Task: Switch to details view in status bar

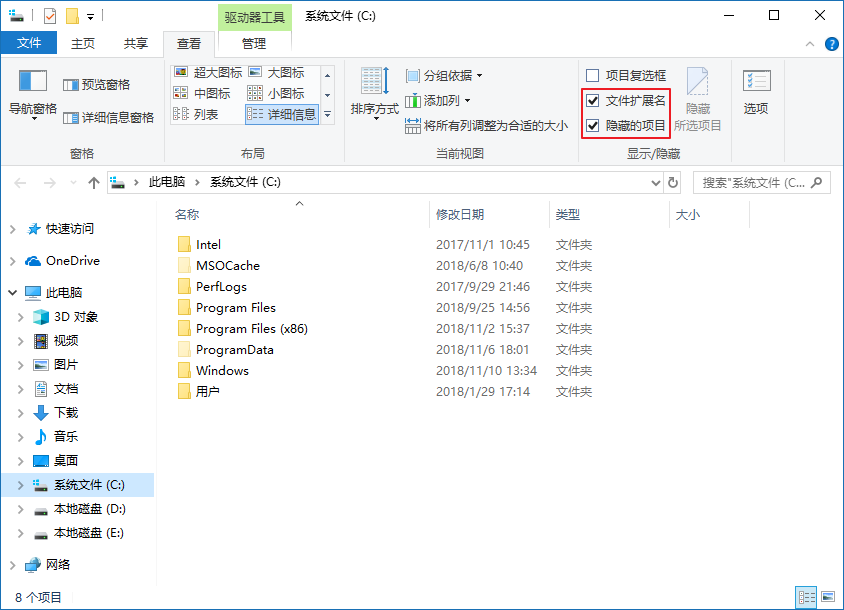Action: point(806,597)
